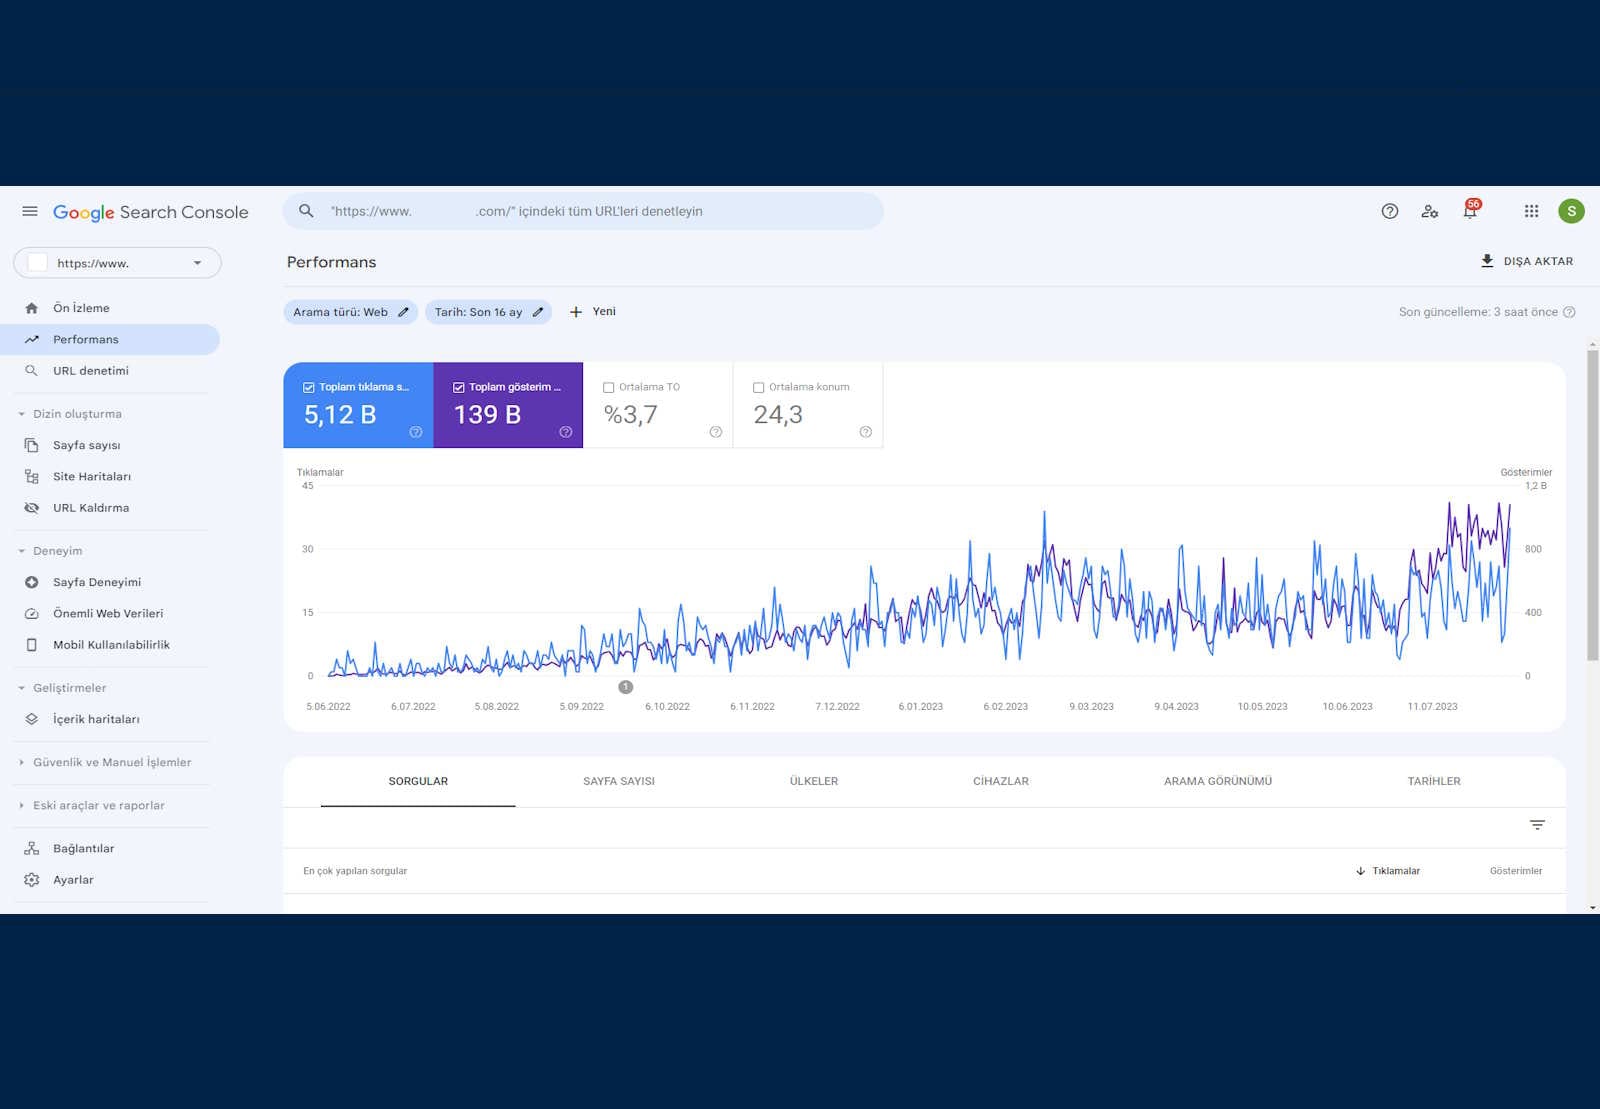Add a new filter with Yeni button

tap(592, 312)
